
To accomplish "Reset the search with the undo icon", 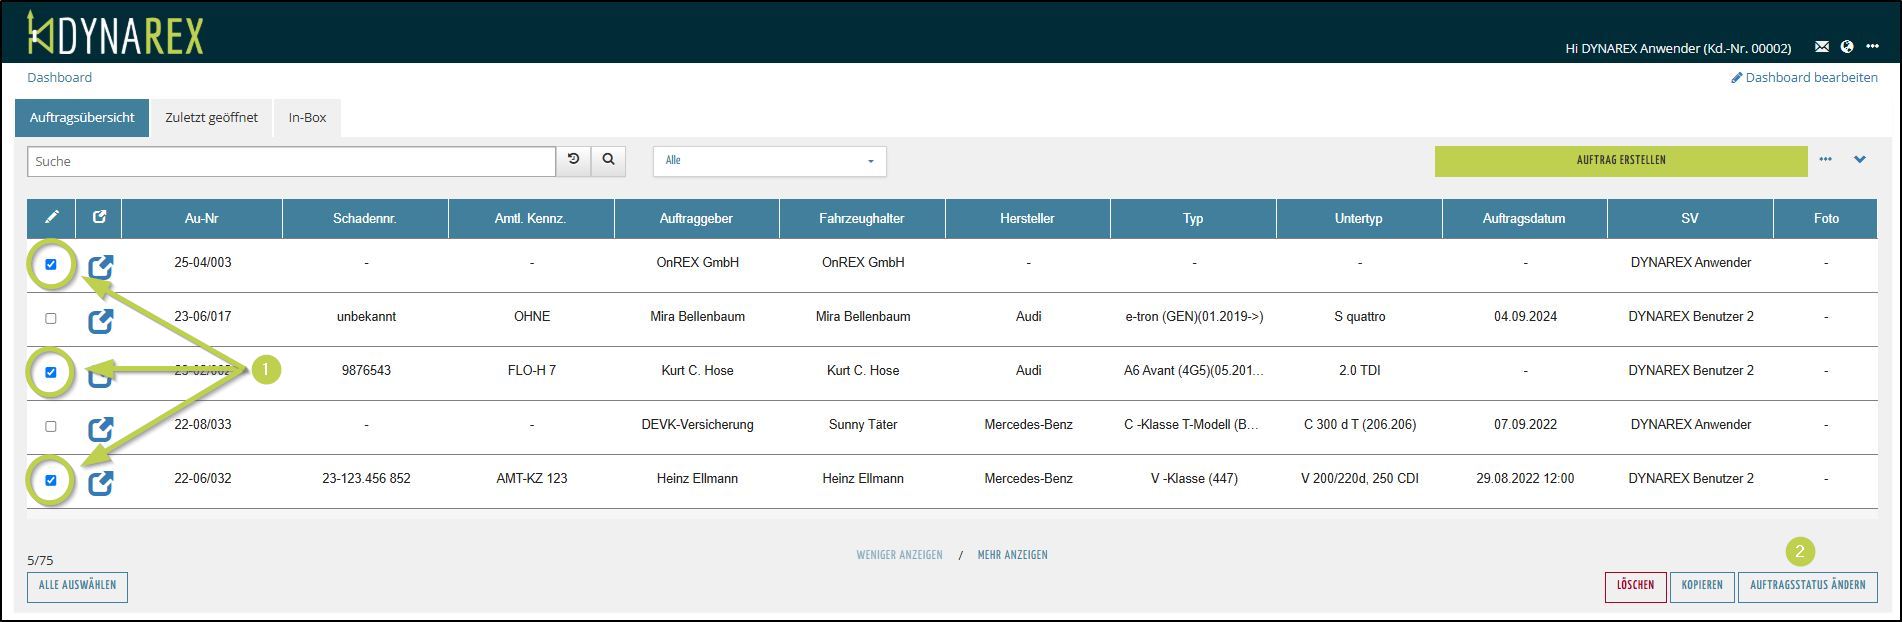I will point(573,160).
